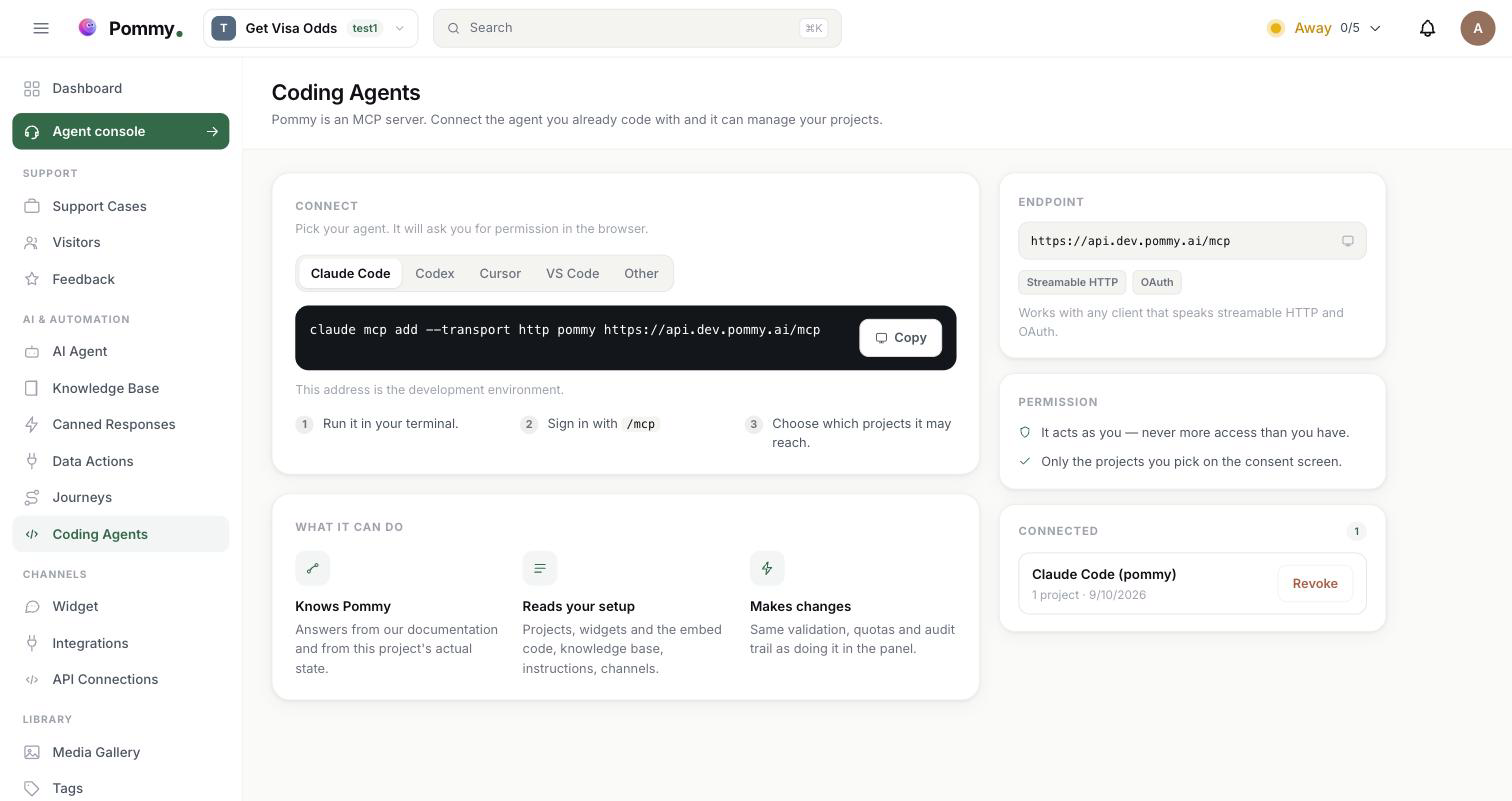Click the Claude Code (pommy) connection name

pos(1104,575)
